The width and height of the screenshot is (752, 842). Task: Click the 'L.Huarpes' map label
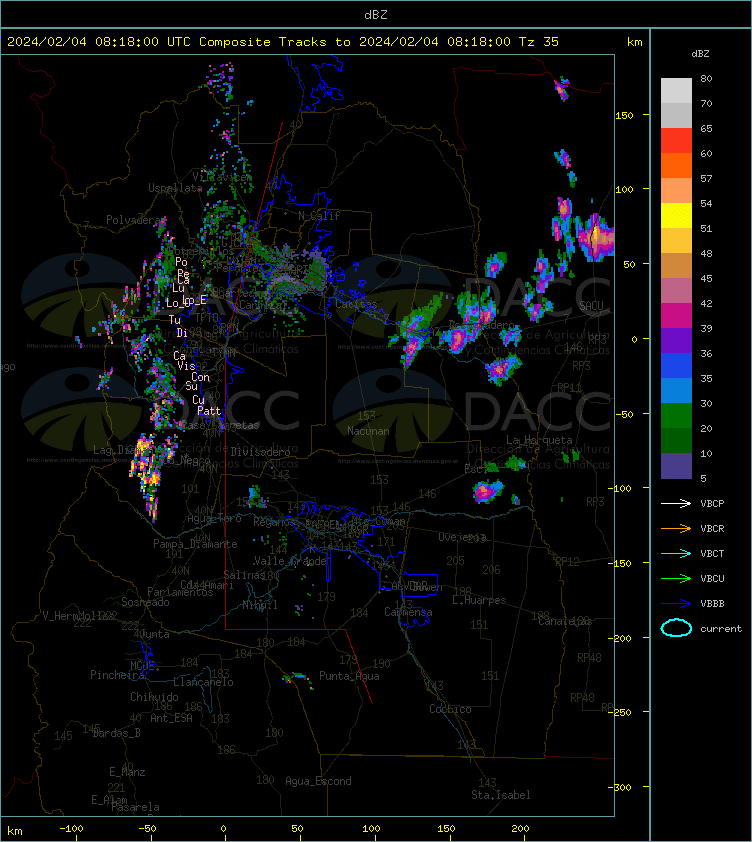(x=479, y=600)
